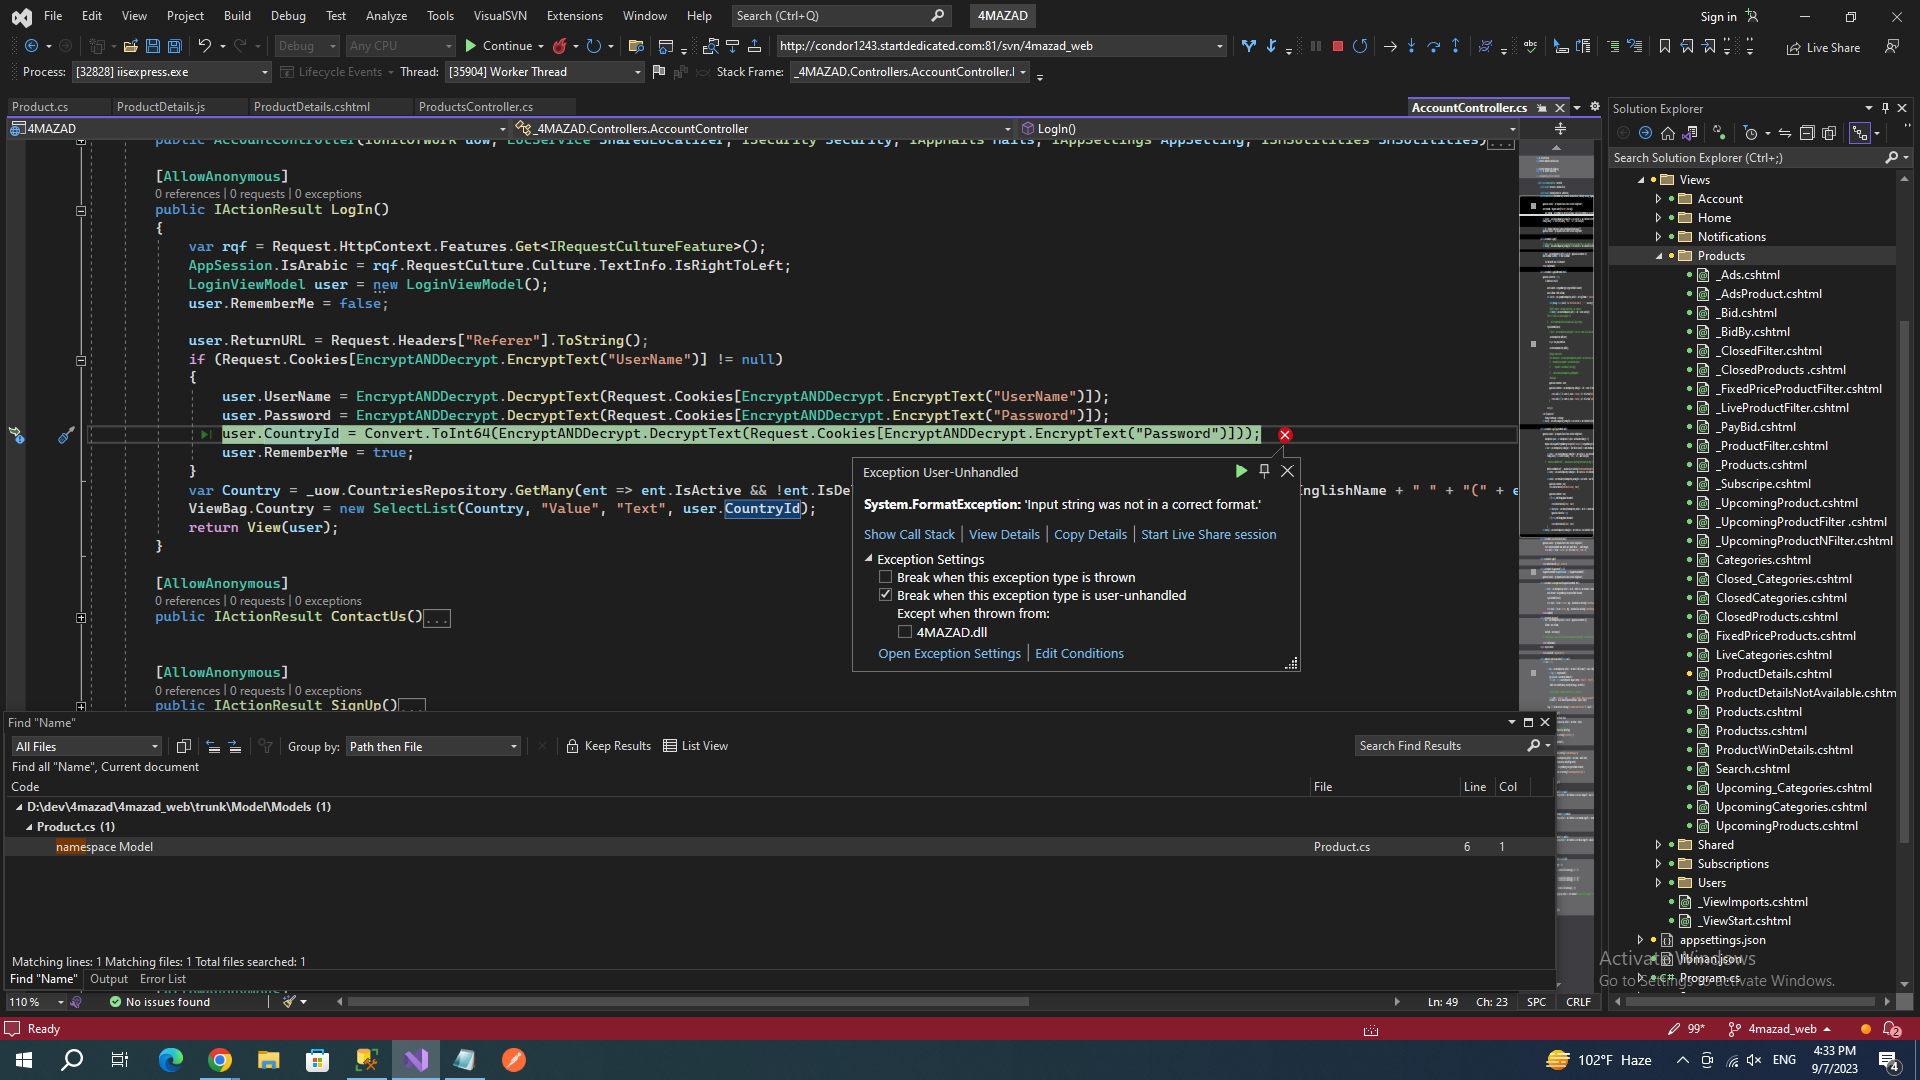Check the 4MAZAD.dll exception checkbox

tap(905, 632)
